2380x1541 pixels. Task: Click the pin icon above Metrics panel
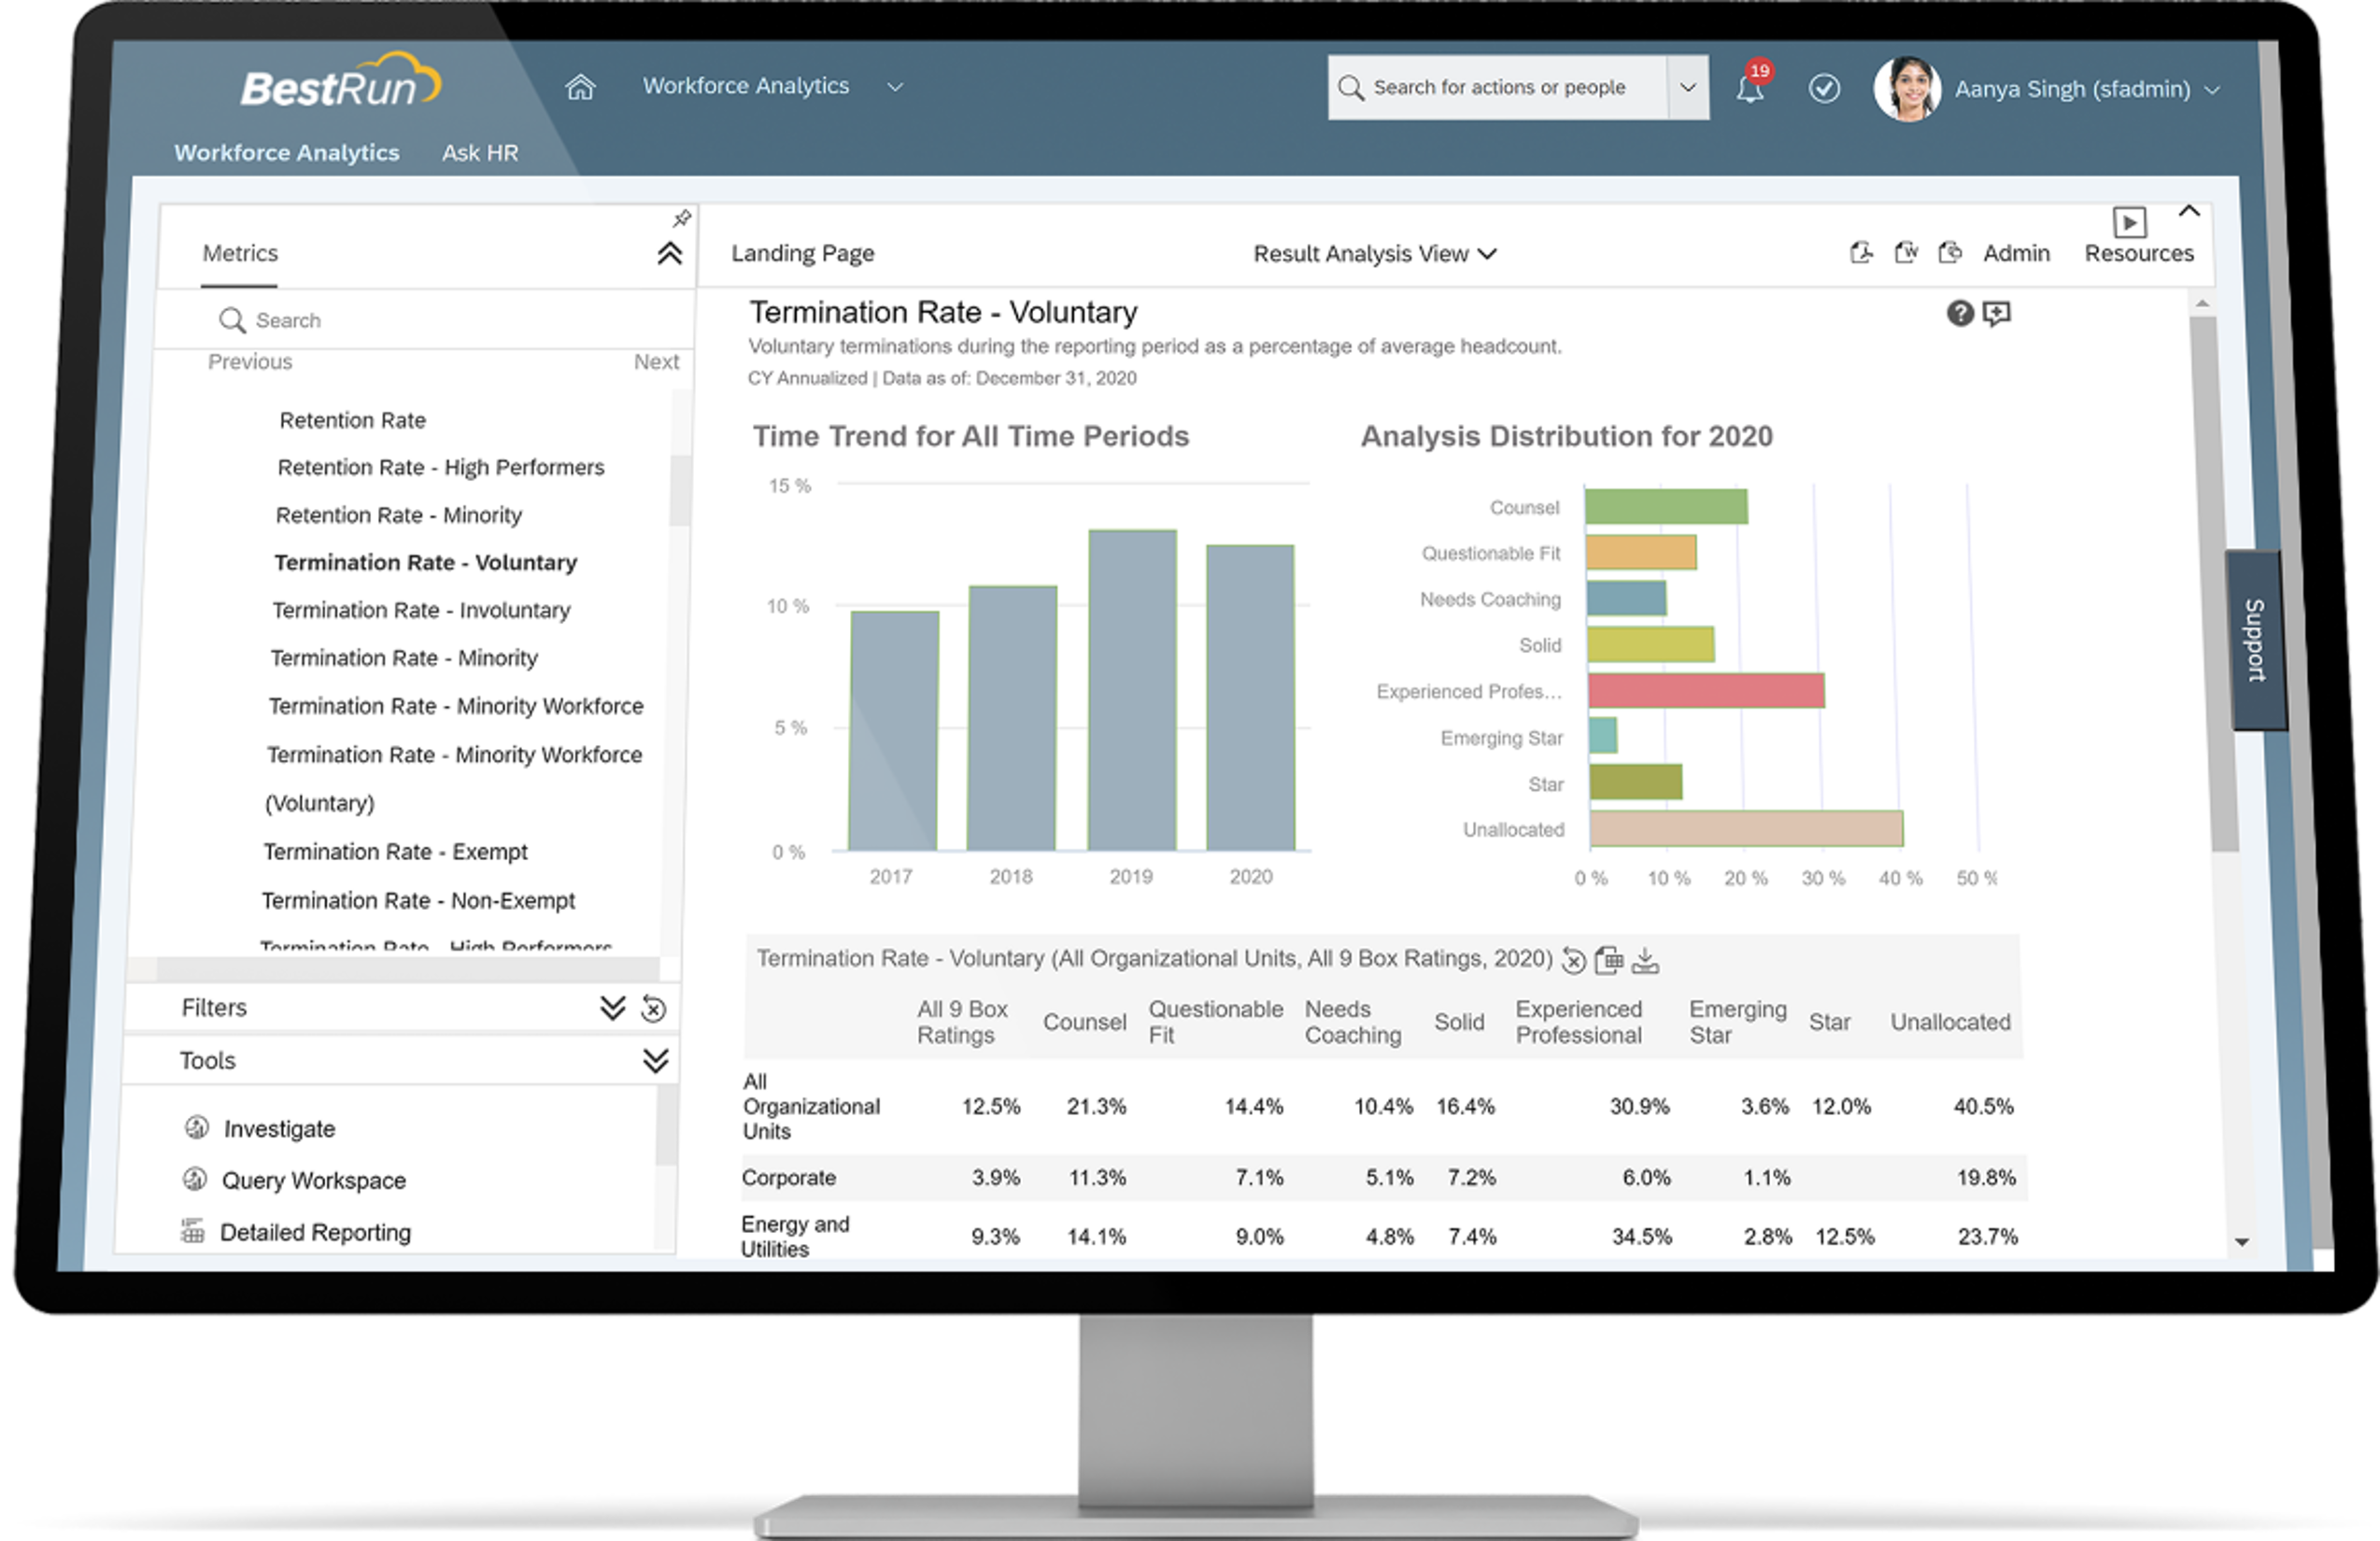tap(682, 218)
